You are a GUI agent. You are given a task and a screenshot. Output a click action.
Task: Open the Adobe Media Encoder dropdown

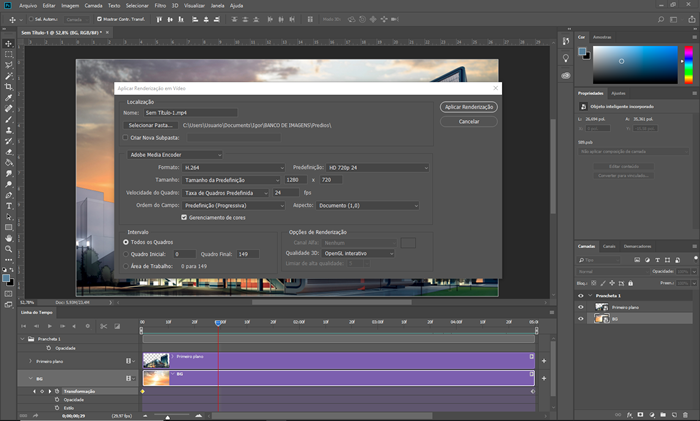click(x=175, y=154)
